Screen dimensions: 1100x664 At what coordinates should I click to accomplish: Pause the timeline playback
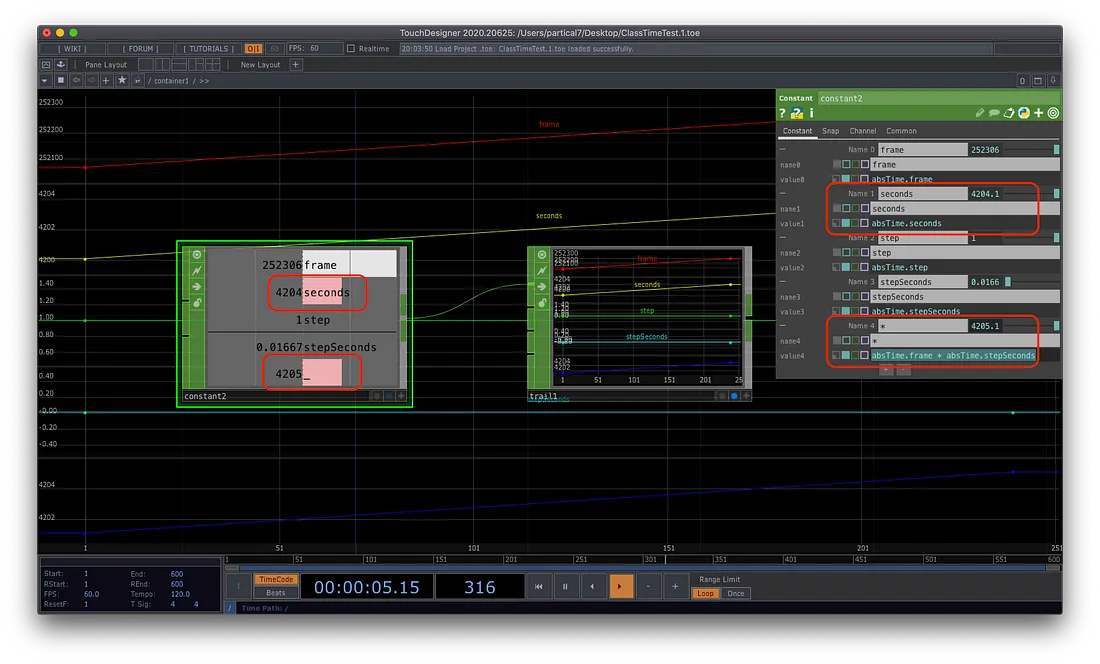click(x=565, y=587)
